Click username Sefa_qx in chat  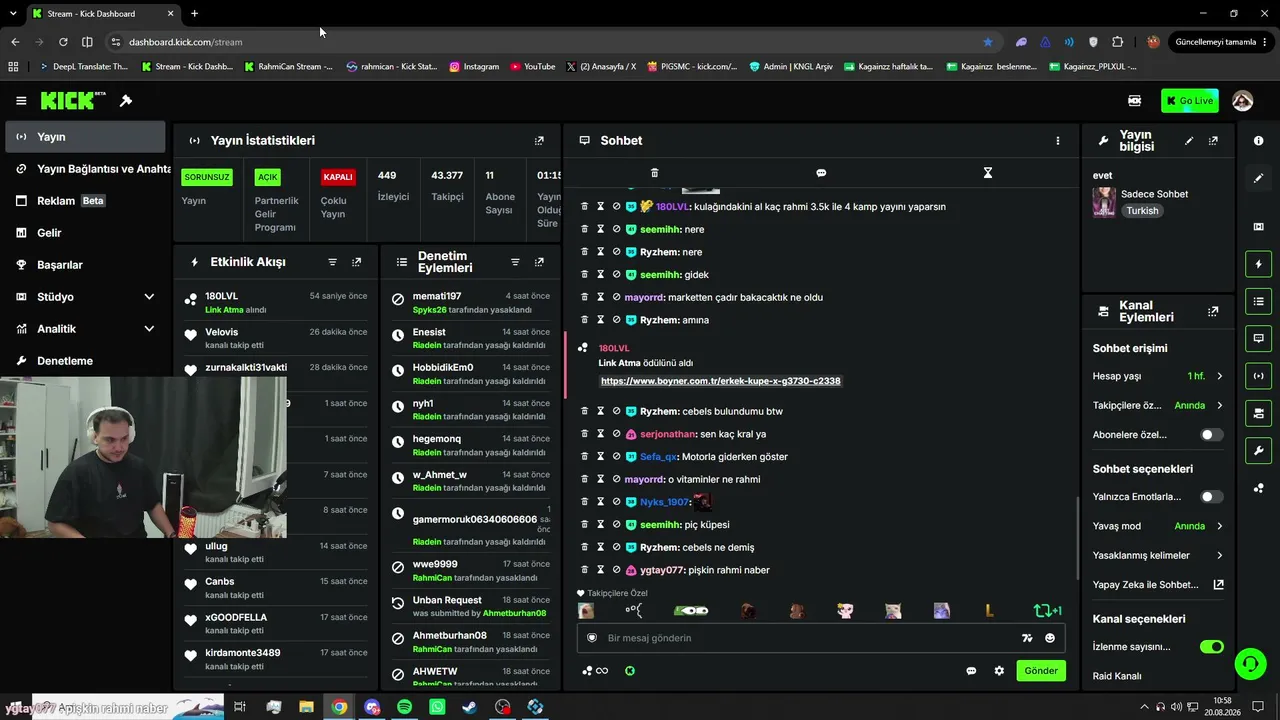pyautogui.click(x=658, y=457)
